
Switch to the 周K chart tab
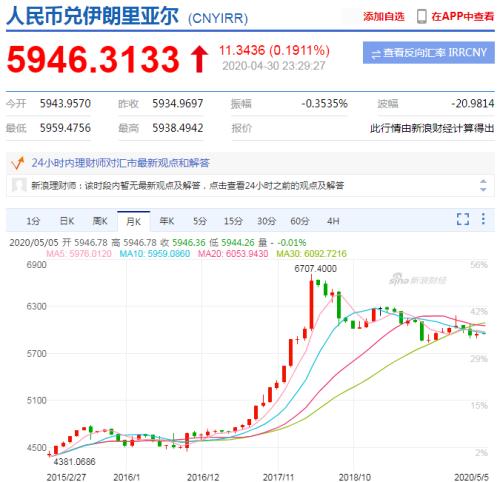click(x=100, y=221)
